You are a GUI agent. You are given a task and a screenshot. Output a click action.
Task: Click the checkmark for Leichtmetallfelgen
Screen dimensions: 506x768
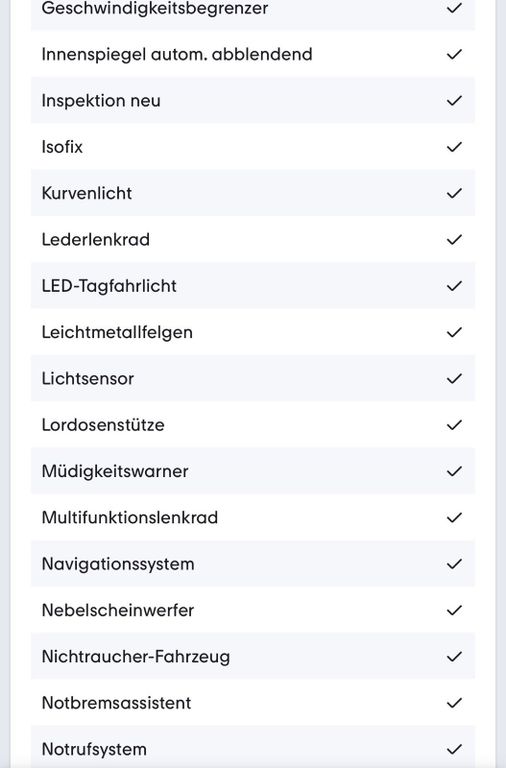point(454,332)
